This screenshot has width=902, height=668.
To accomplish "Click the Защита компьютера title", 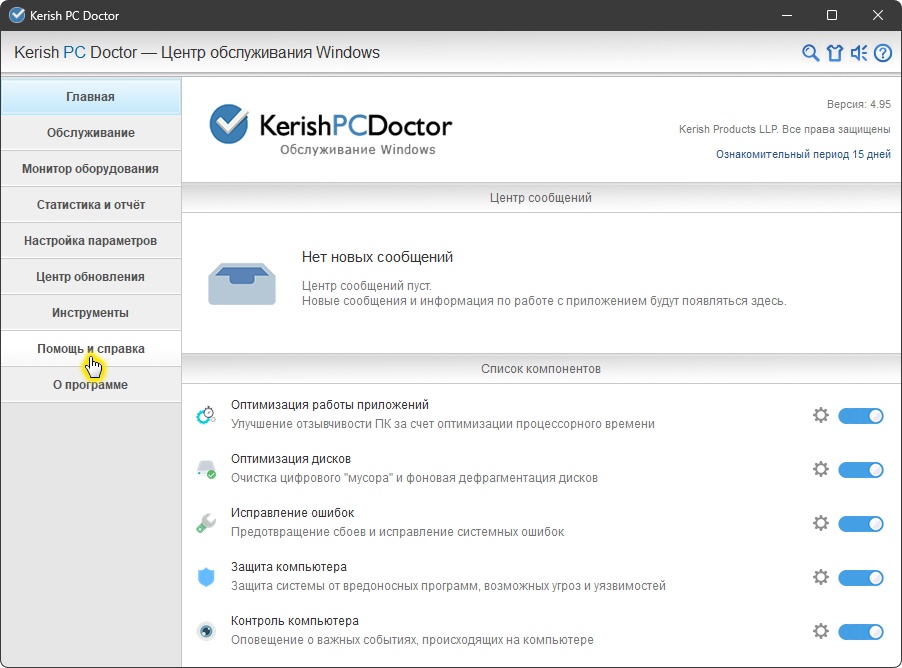I will click(289, 567).
